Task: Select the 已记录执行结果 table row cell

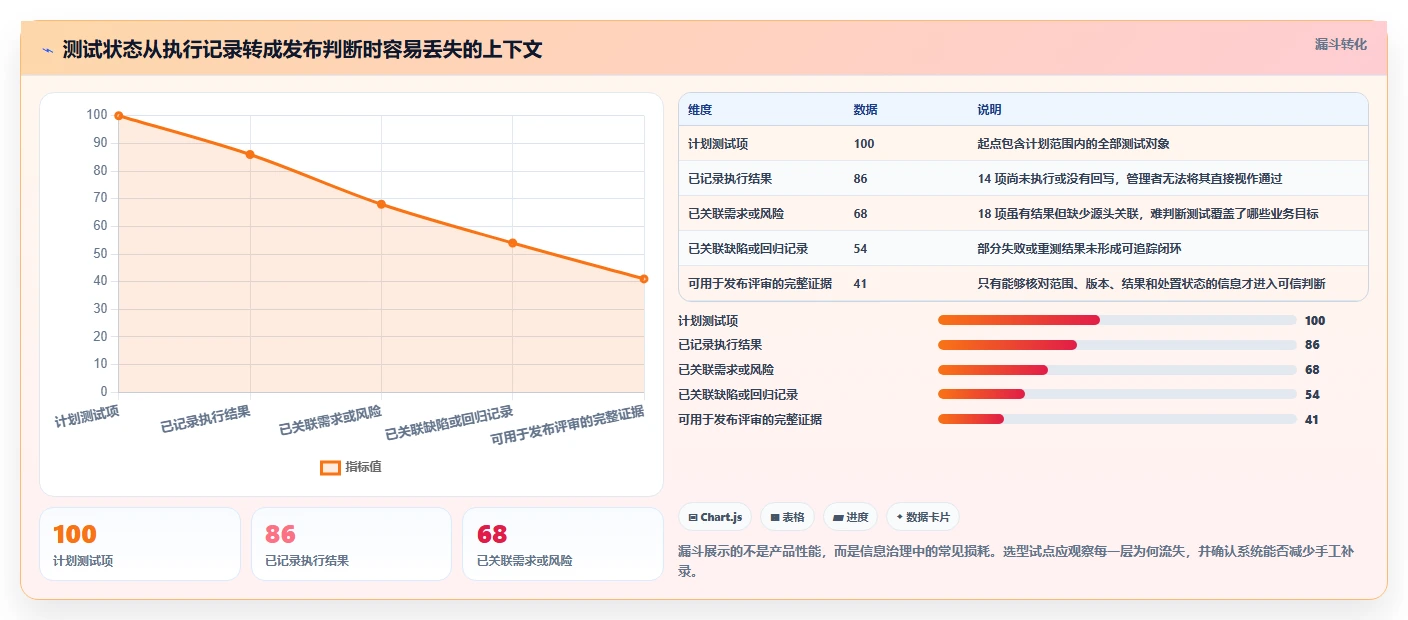Action: [730, 179]
